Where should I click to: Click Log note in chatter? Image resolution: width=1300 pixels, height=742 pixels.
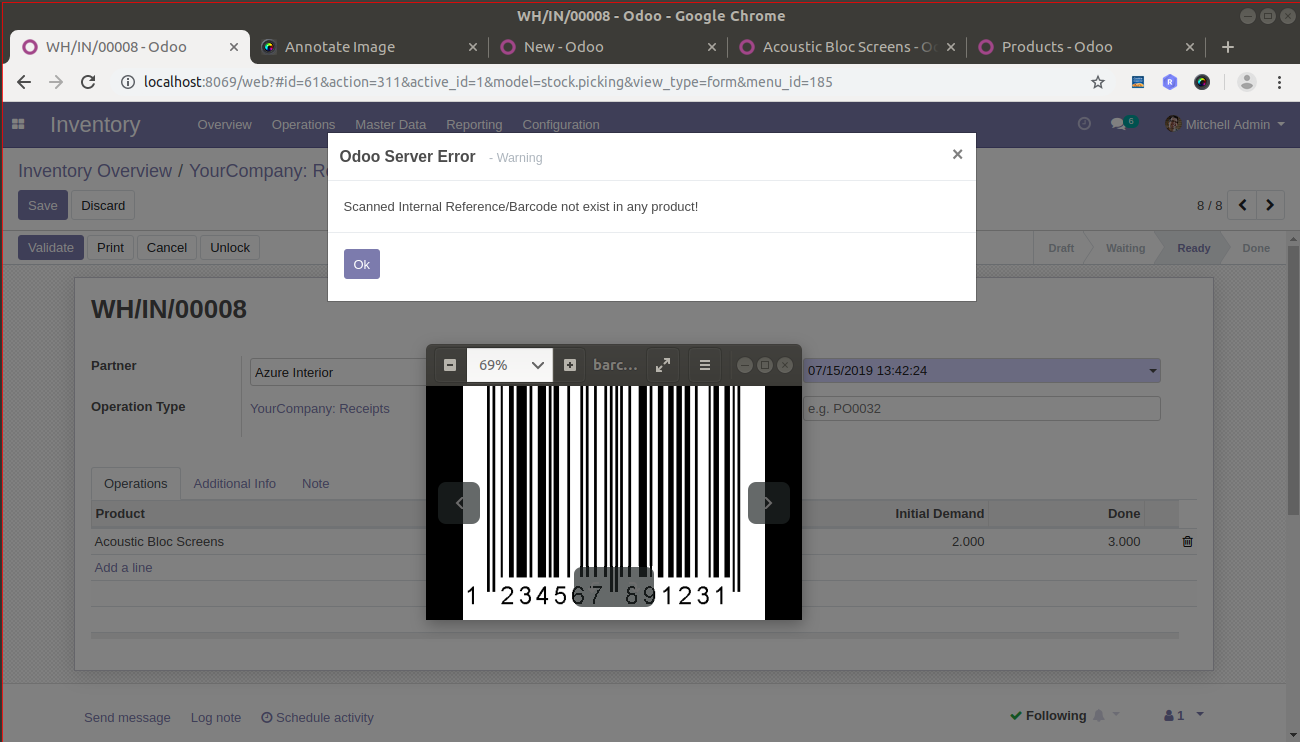pyautogui.click(x=216, y=717)
